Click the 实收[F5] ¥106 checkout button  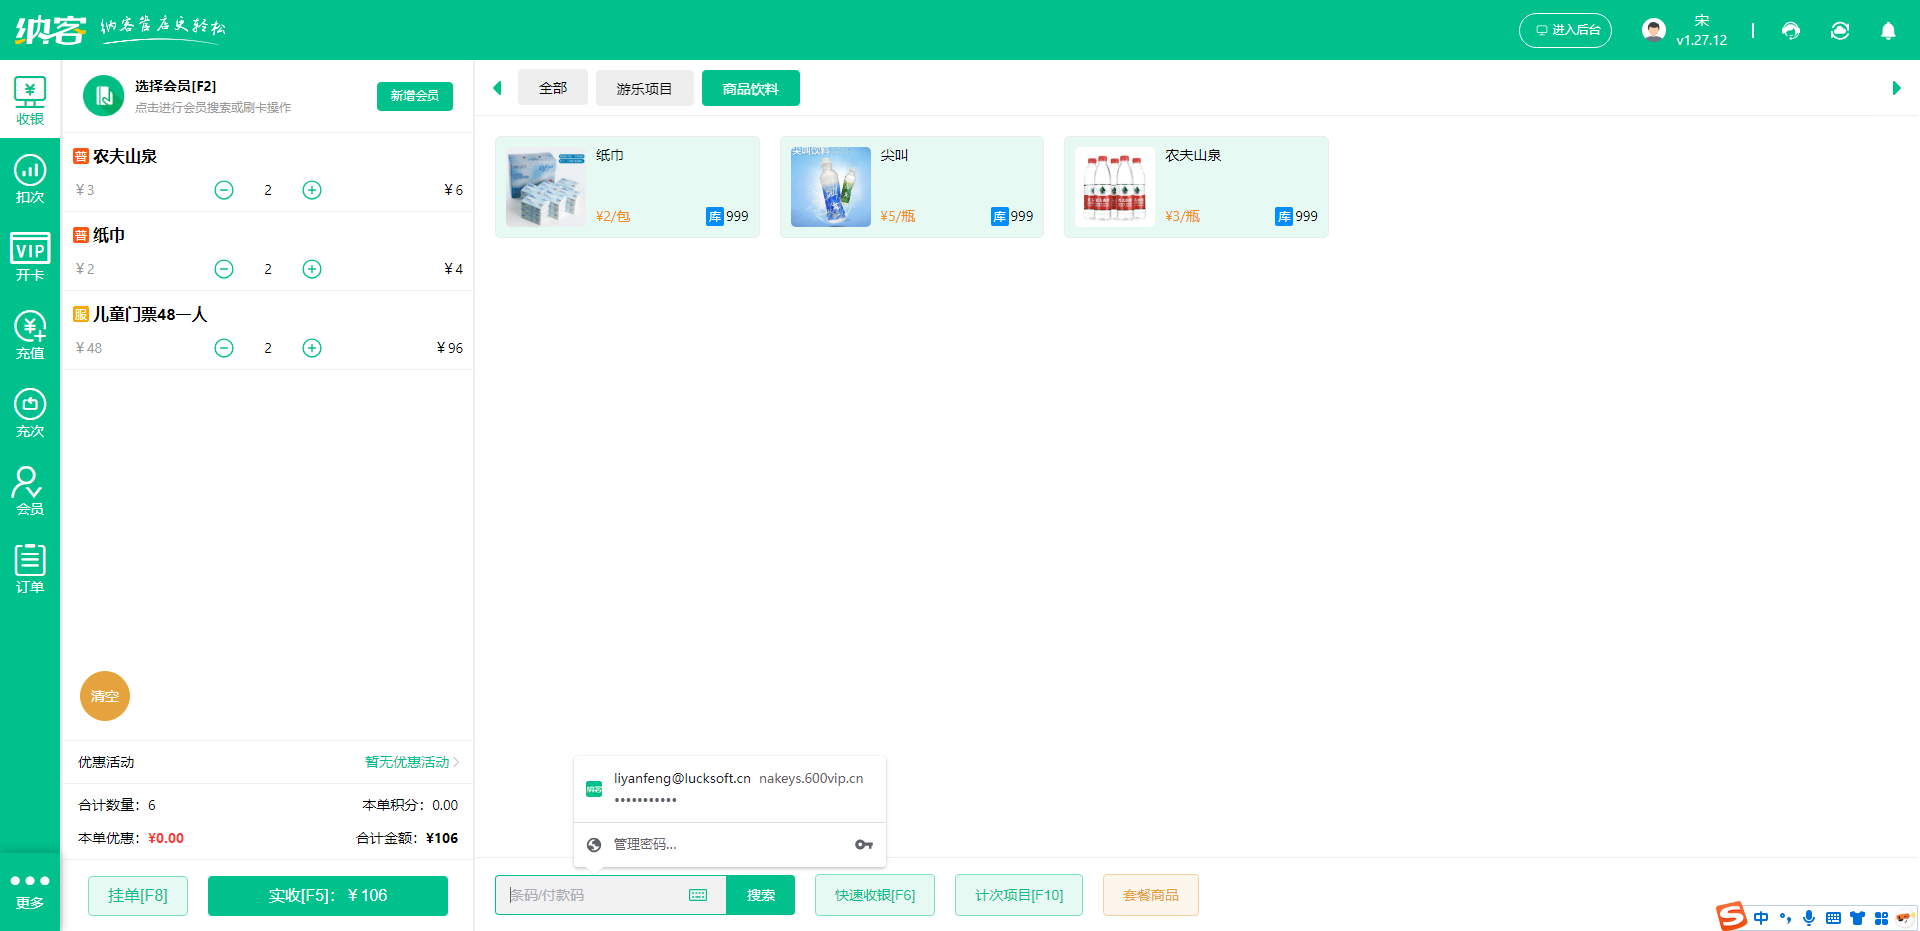point(327,896)
